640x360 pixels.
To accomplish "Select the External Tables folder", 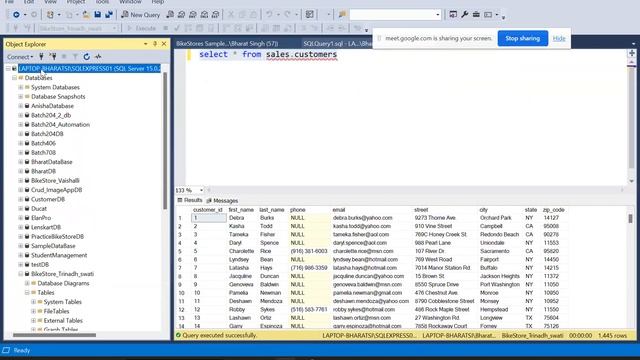I will pyautogui.click(x=63, y=321).
